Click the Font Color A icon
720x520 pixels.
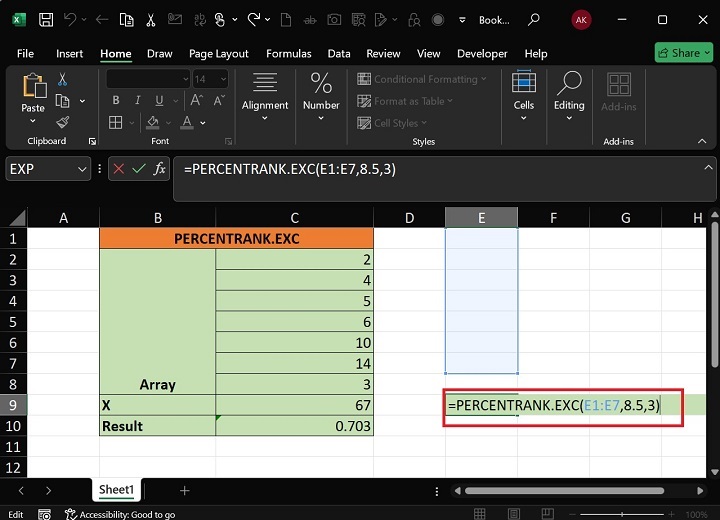click(187, 123)
